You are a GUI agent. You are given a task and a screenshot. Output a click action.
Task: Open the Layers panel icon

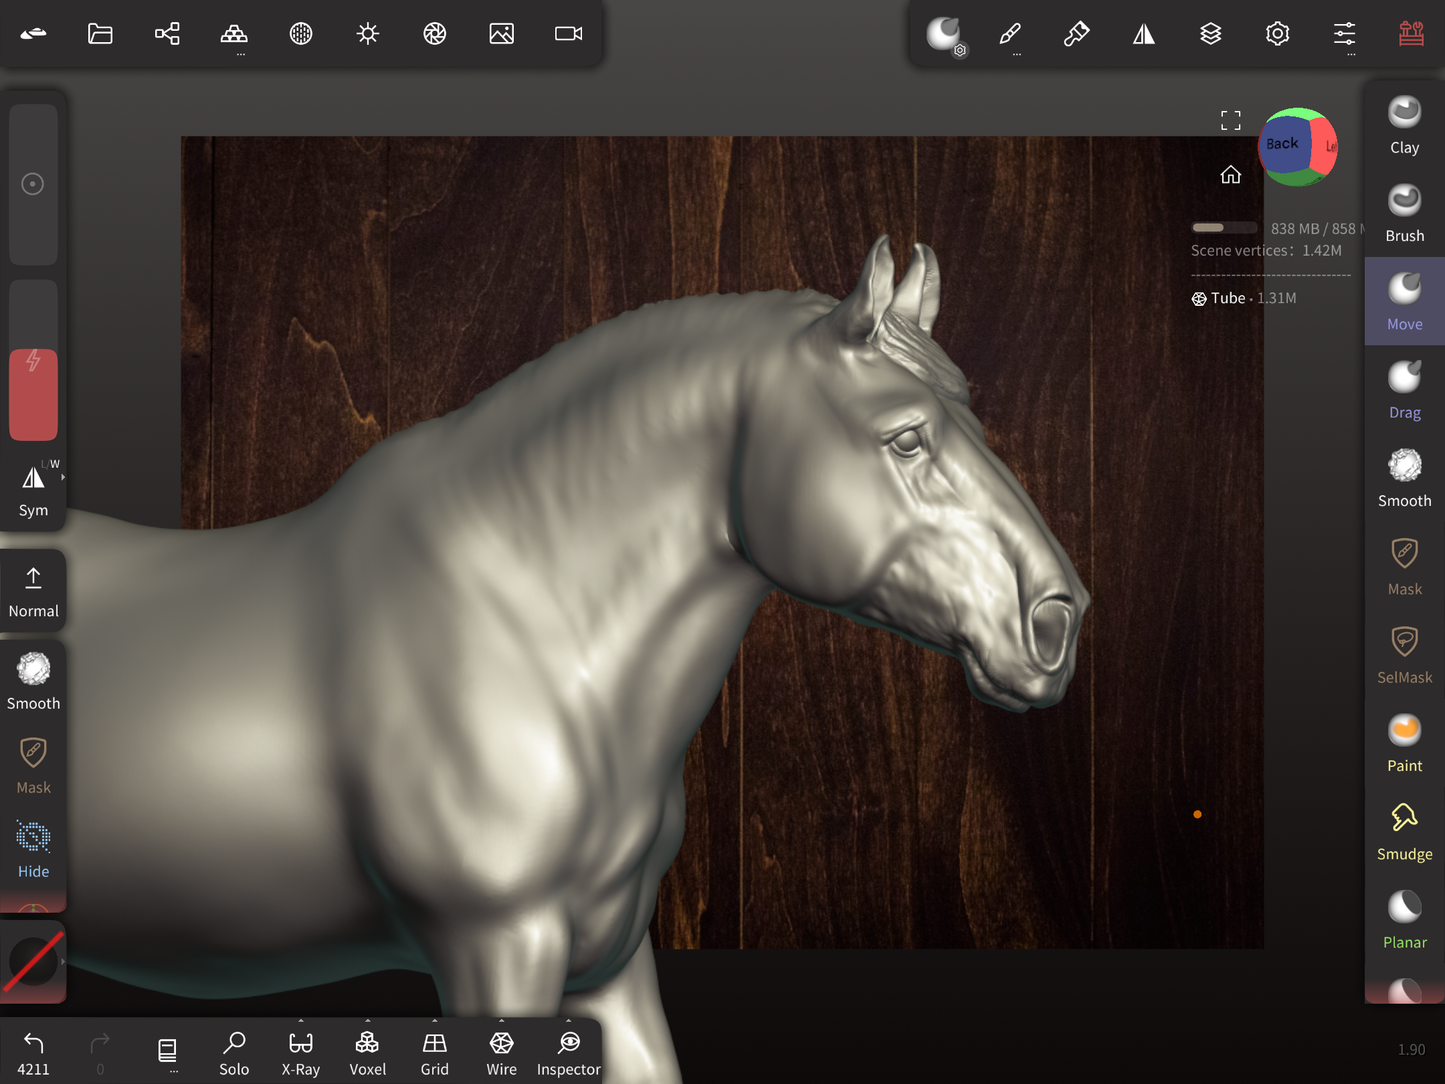click(1210, 34)
